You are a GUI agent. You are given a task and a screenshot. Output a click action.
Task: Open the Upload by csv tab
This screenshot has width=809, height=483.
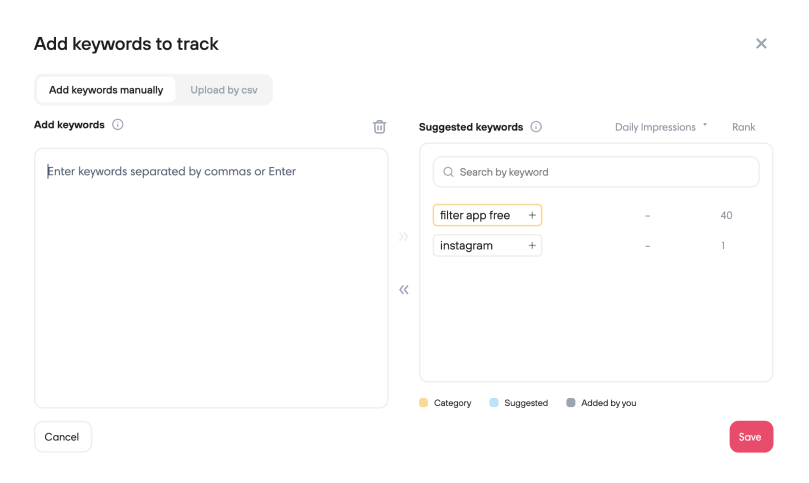click(x=224, y=90)
